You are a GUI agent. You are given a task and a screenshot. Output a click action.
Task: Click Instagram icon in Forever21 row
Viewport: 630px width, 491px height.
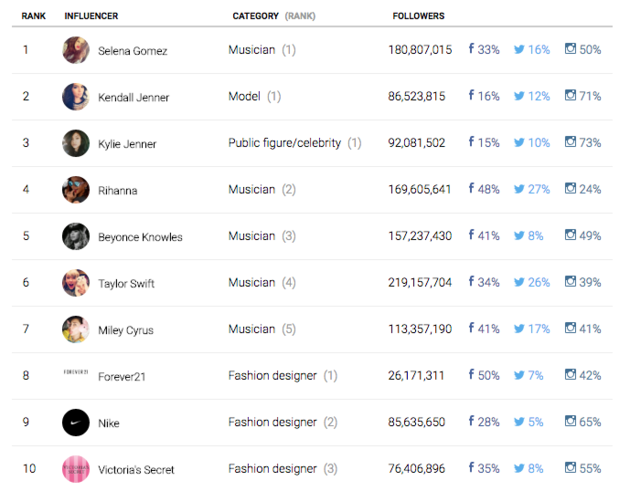pyautogui.click(x=570, y=375)
